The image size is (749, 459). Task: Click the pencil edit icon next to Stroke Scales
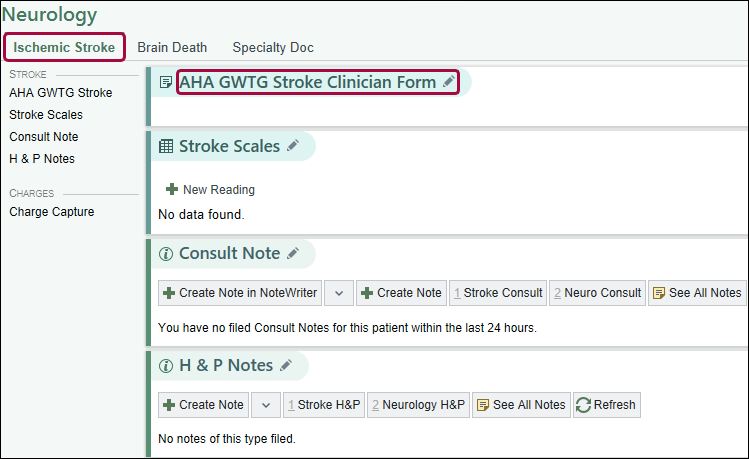point(293,146)
